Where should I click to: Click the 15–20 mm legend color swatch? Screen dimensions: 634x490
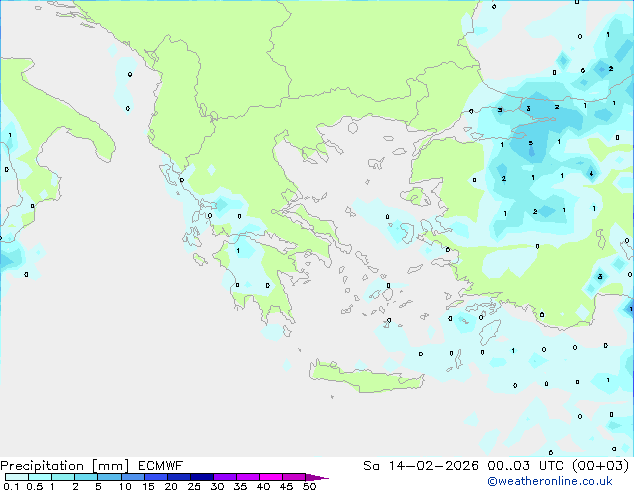[x=155, y=477]
